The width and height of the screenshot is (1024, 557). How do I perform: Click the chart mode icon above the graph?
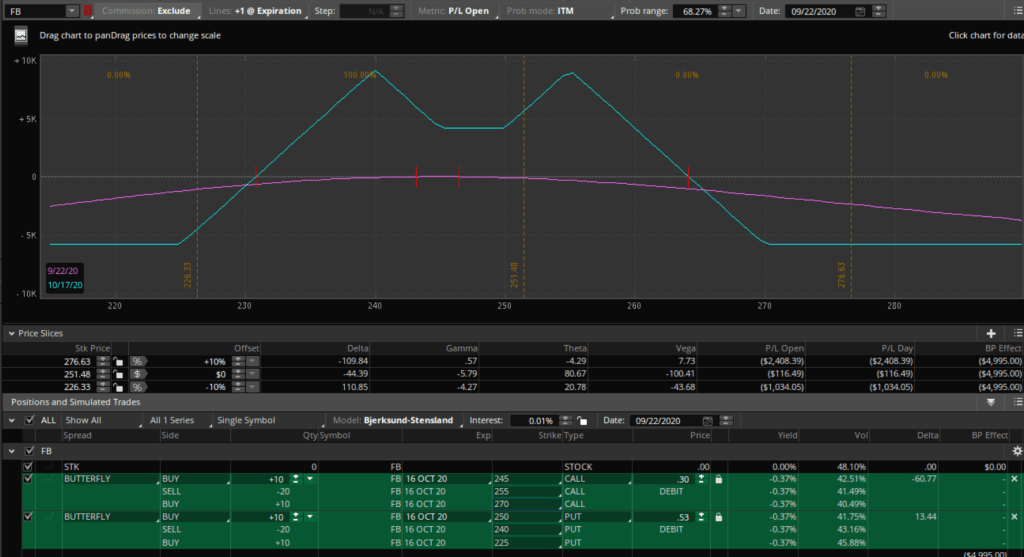click(20, 35)
